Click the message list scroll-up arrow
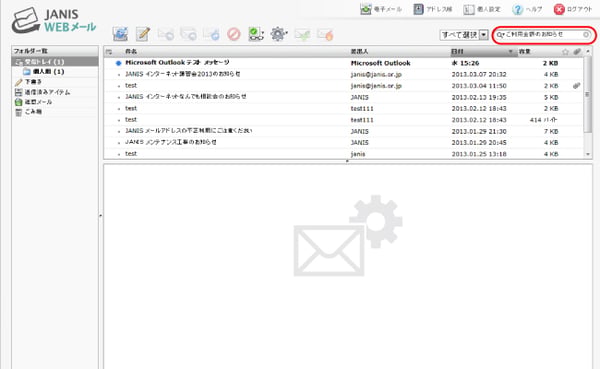This screenshot has height=369, width=600. pyautogui.click(x=588, y=51)
